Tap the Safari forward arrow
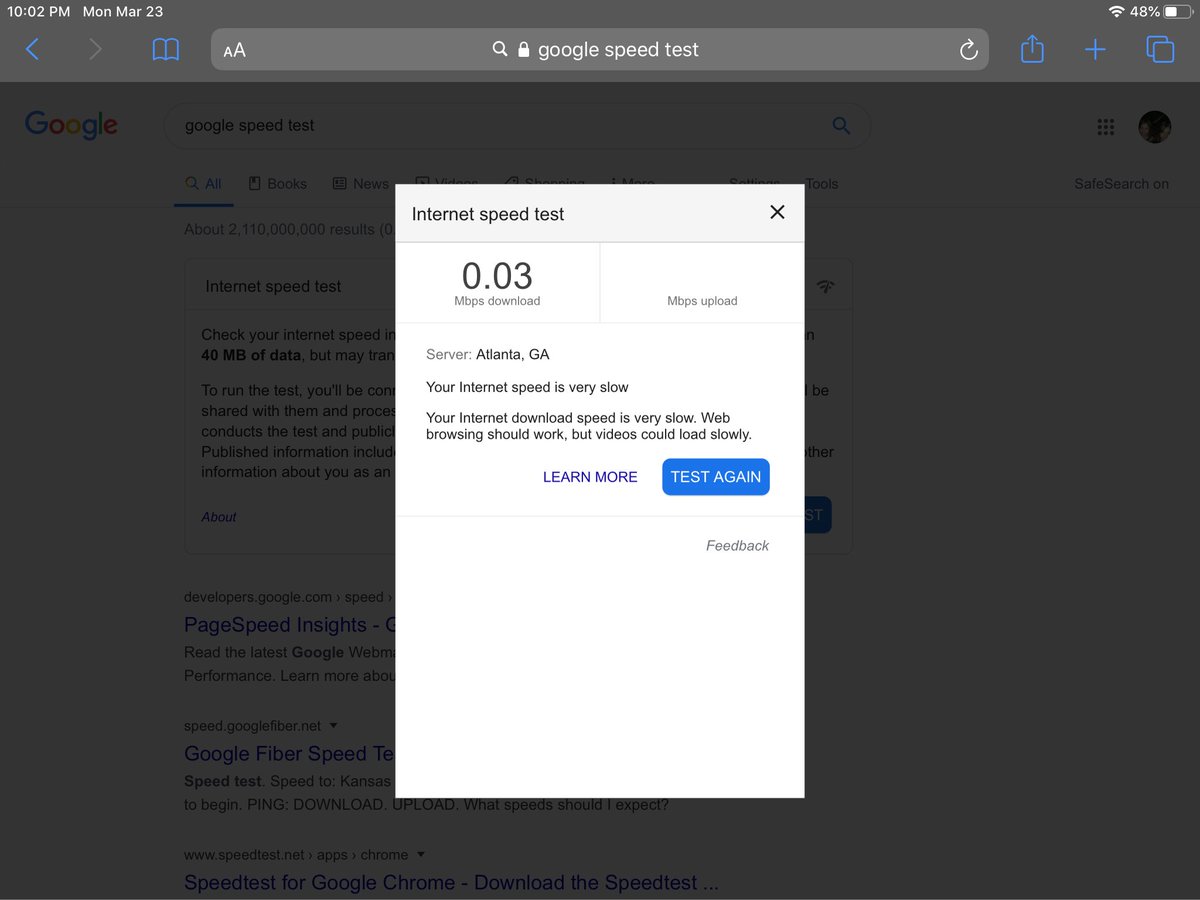Viewport: 1200px width, 900px height. click(x=95, y=49)
